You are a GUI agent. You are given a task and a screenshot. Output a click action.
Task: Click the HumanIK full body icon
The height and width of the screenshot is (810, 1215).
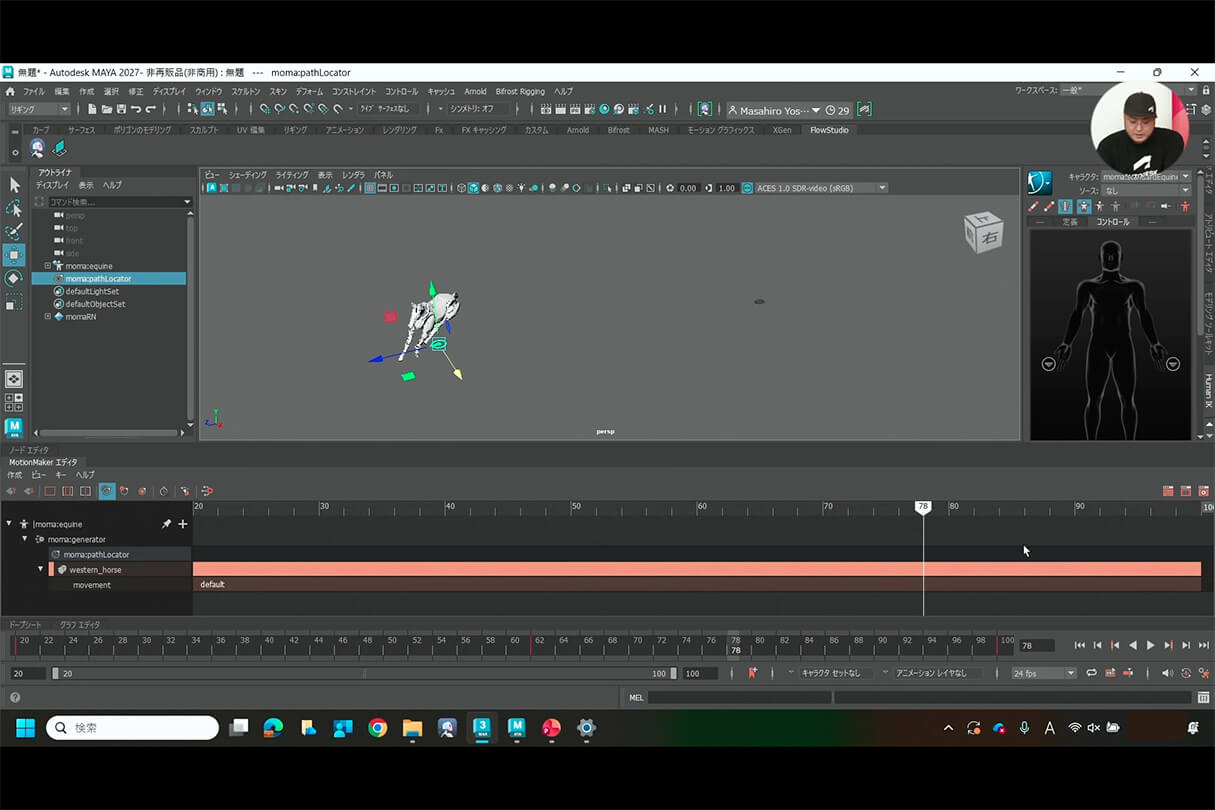pos(1083,206)
